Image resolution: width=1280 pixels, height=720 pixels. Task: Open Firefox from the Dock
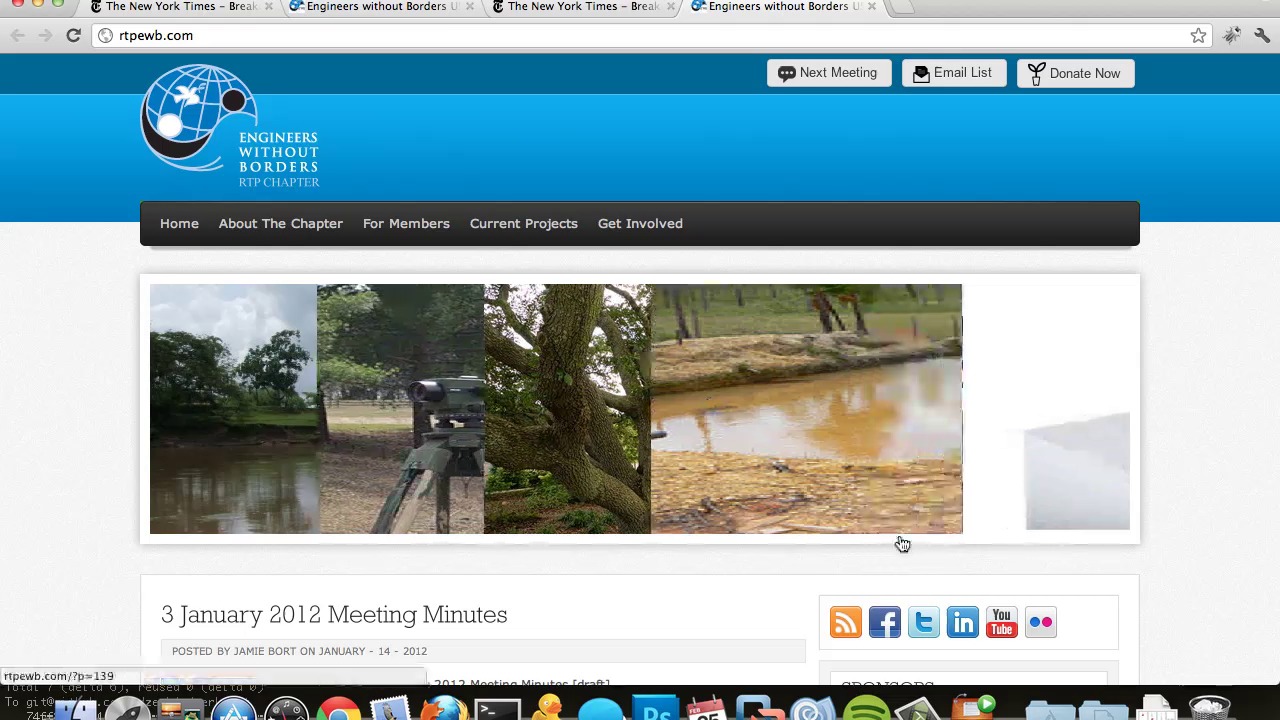click(x=443, y=708)
